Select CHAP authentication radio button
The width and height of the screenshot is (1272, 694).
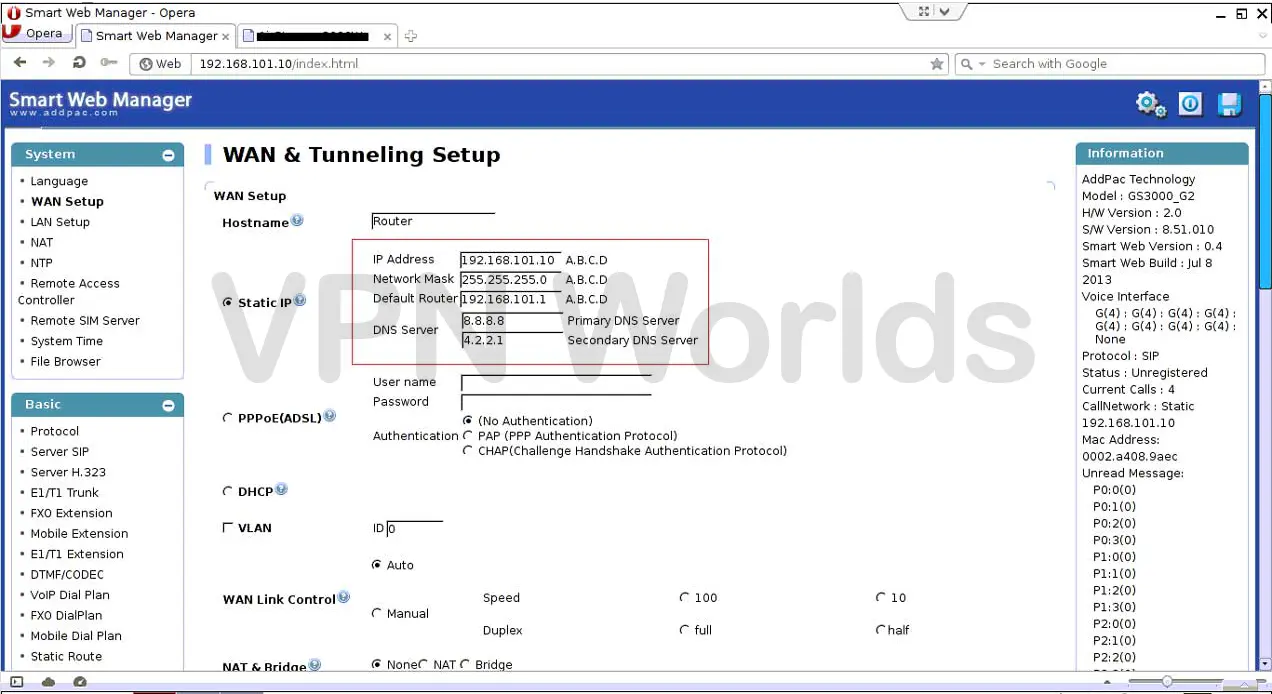(x=467, y=450)
